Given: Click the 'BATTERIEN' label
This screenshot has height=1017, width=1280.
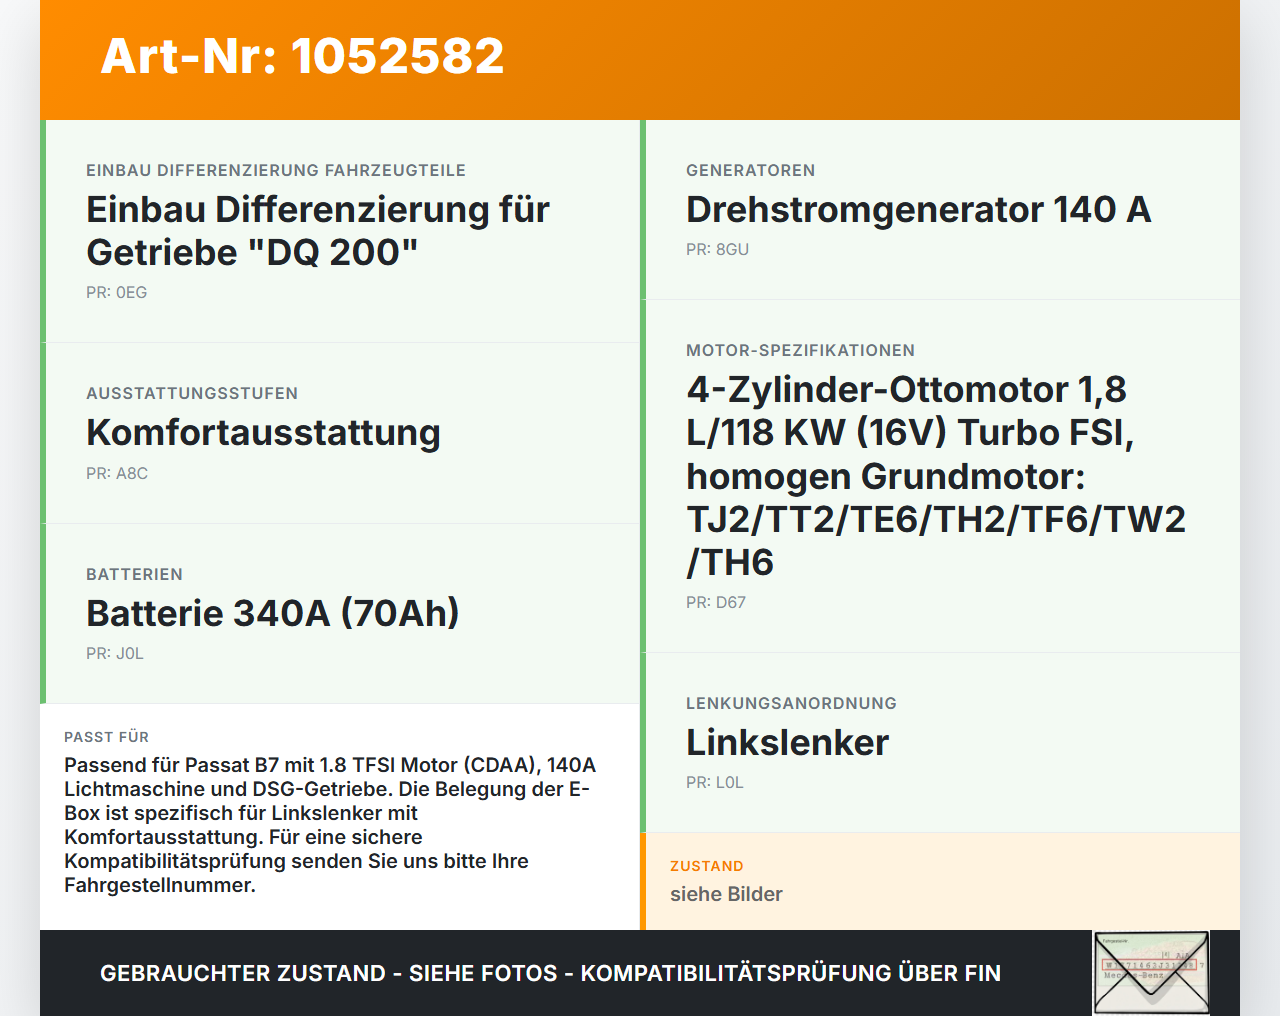Looking at the screenshot, I should pos(134,575).
